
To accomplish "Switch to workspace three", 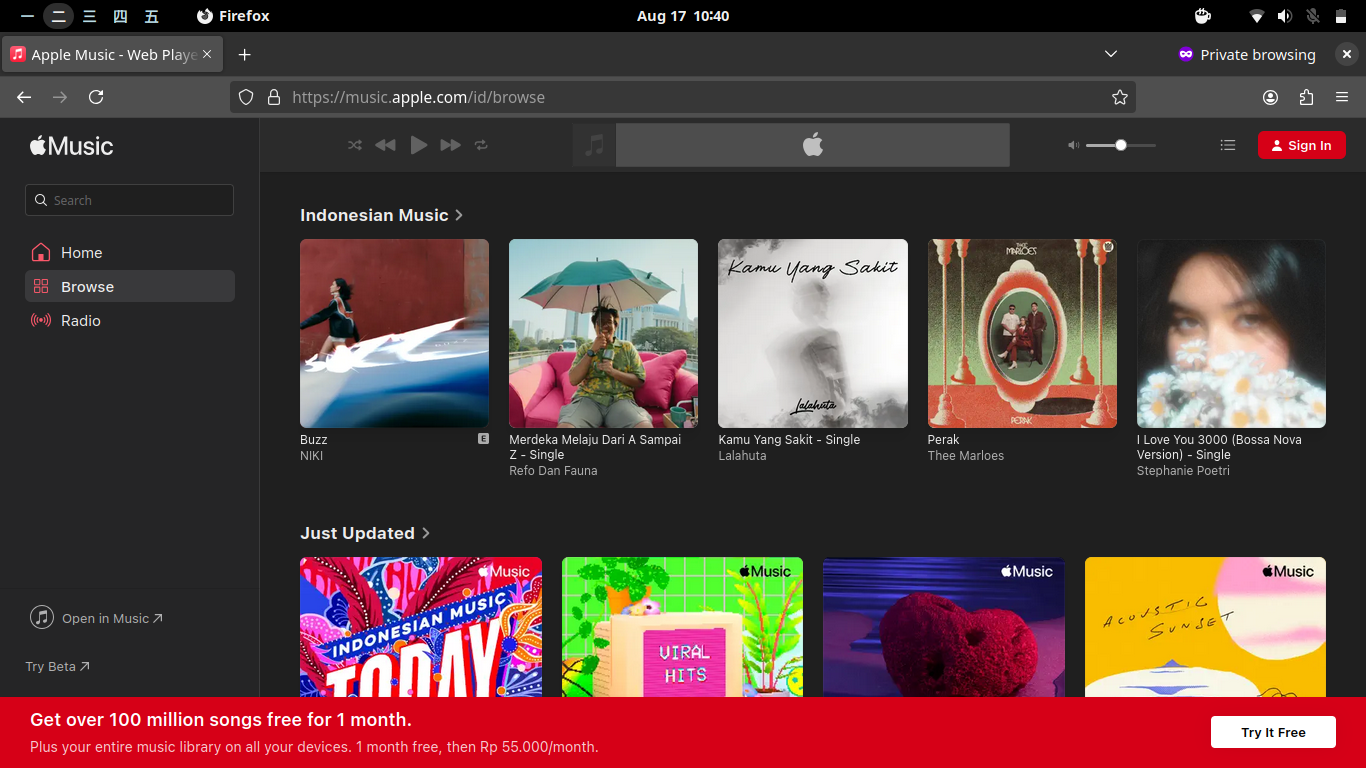I will point(90,16).
